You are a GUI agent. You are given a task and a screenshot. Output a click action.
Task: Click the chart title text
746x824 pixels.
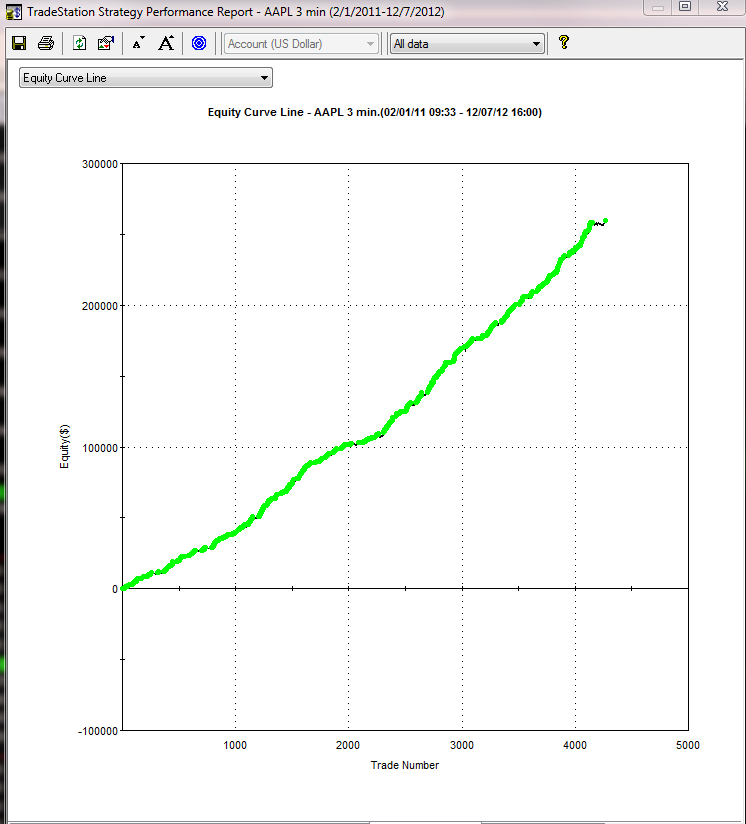point(372,113)
